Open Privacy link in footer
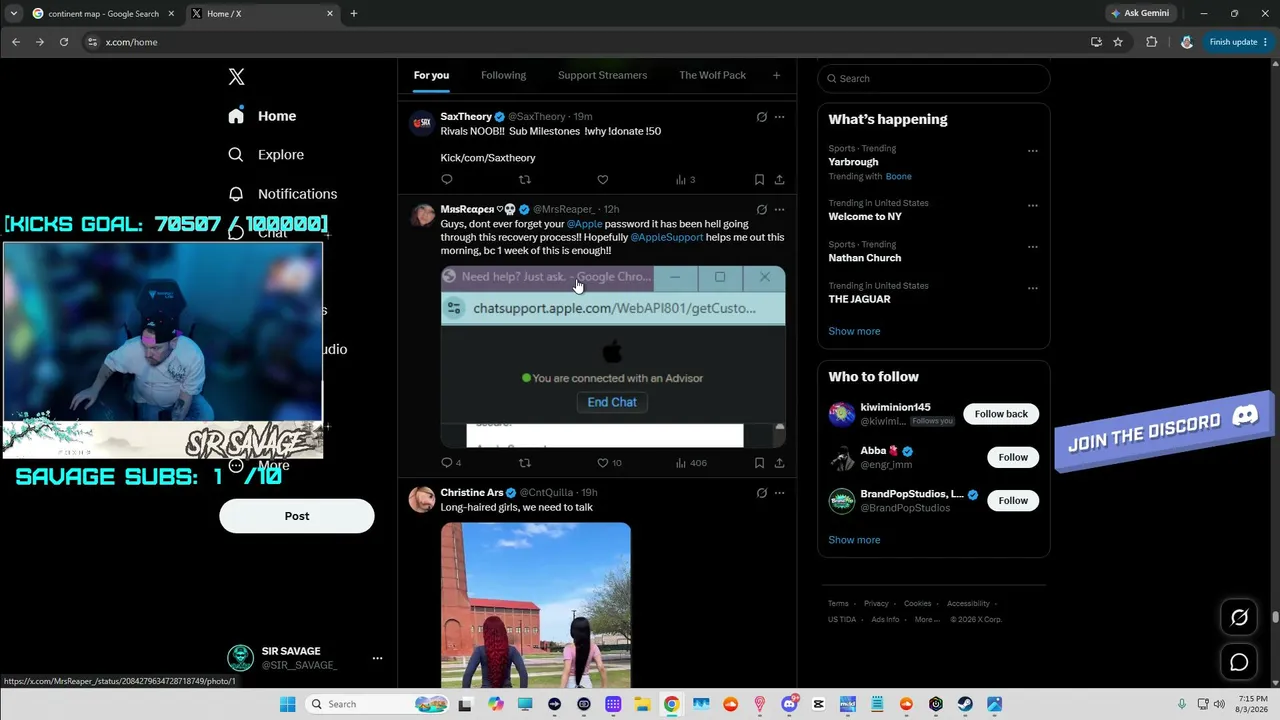The image size is (1280, 720). click(876, 604)
